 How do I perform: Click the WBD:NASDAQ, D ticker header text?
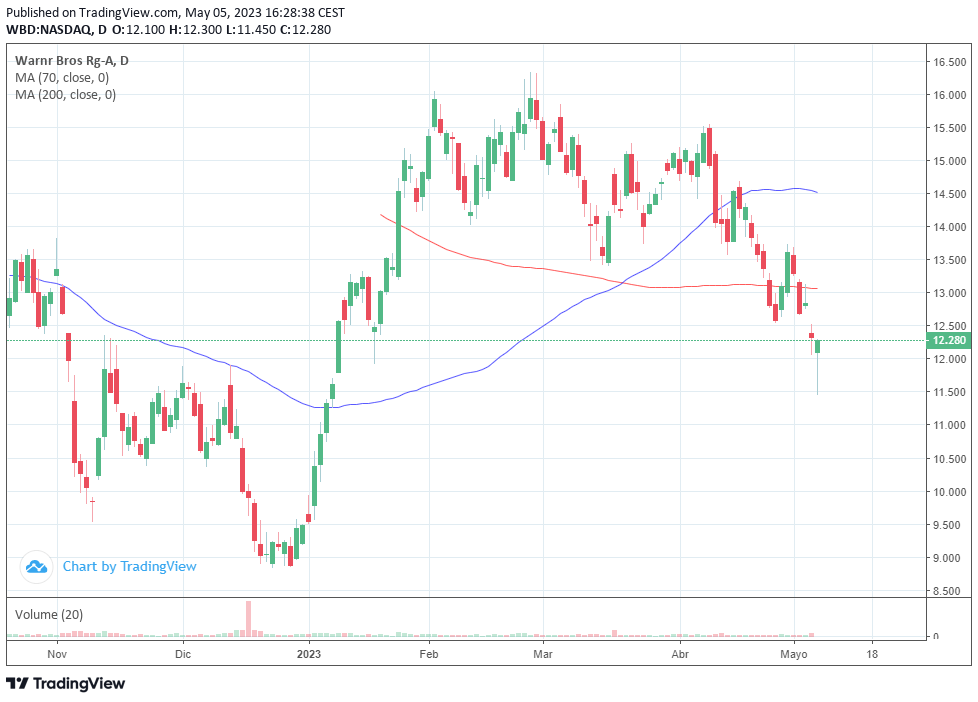56,29
